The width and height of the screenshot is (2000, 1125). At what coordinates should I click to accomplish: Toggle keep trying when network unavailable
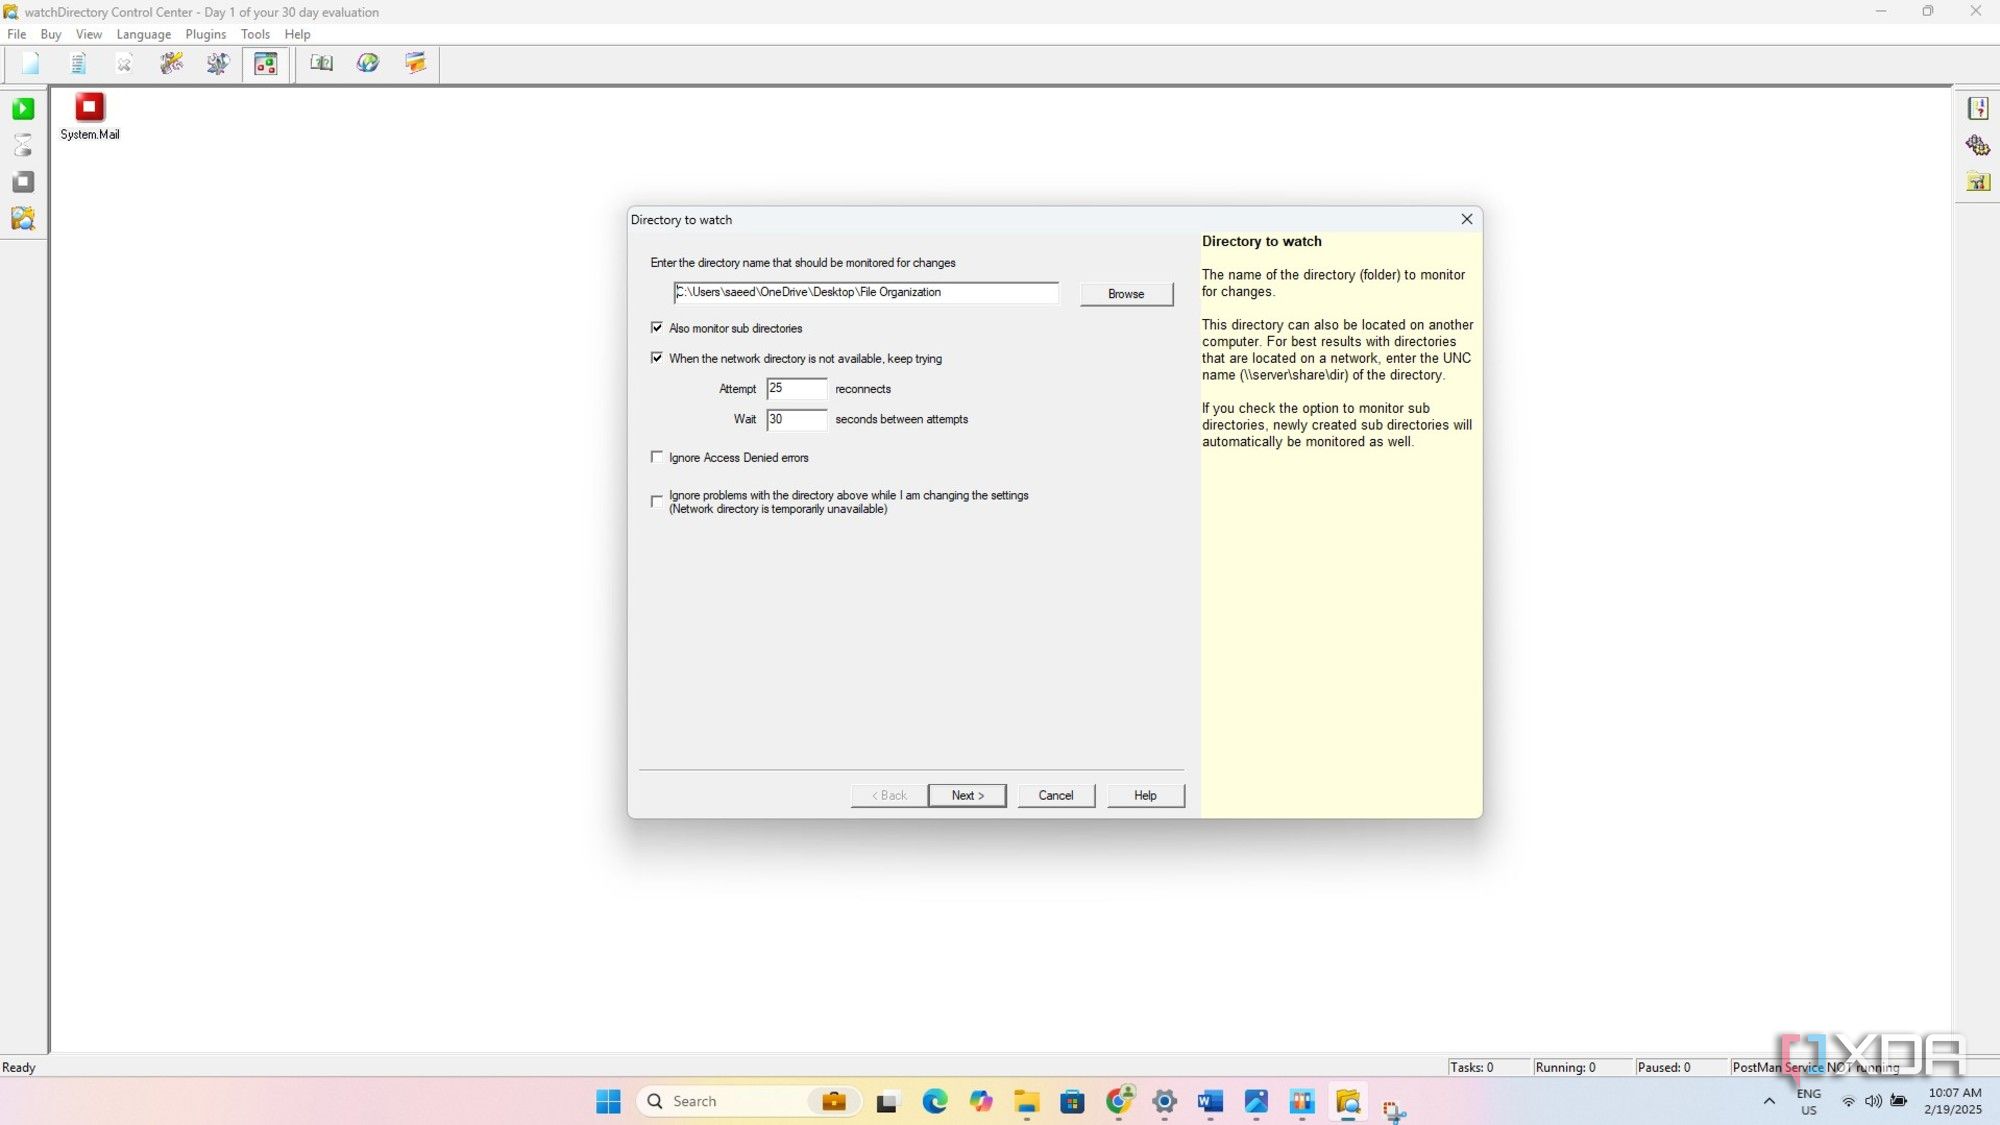coord(657,358)
